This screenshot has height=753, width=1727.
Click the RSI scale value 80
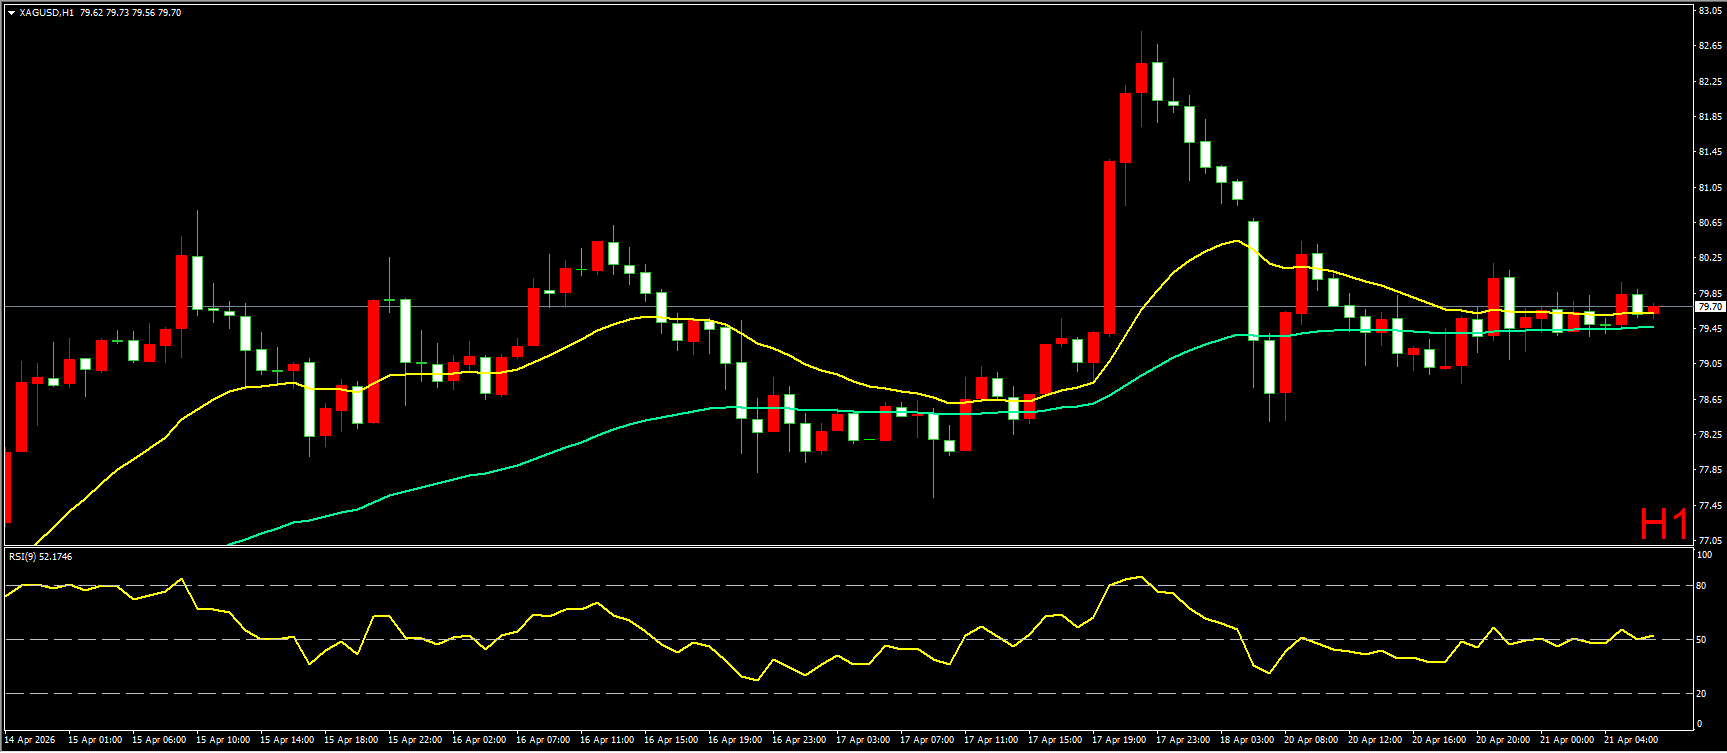[x=1701, y=586]
